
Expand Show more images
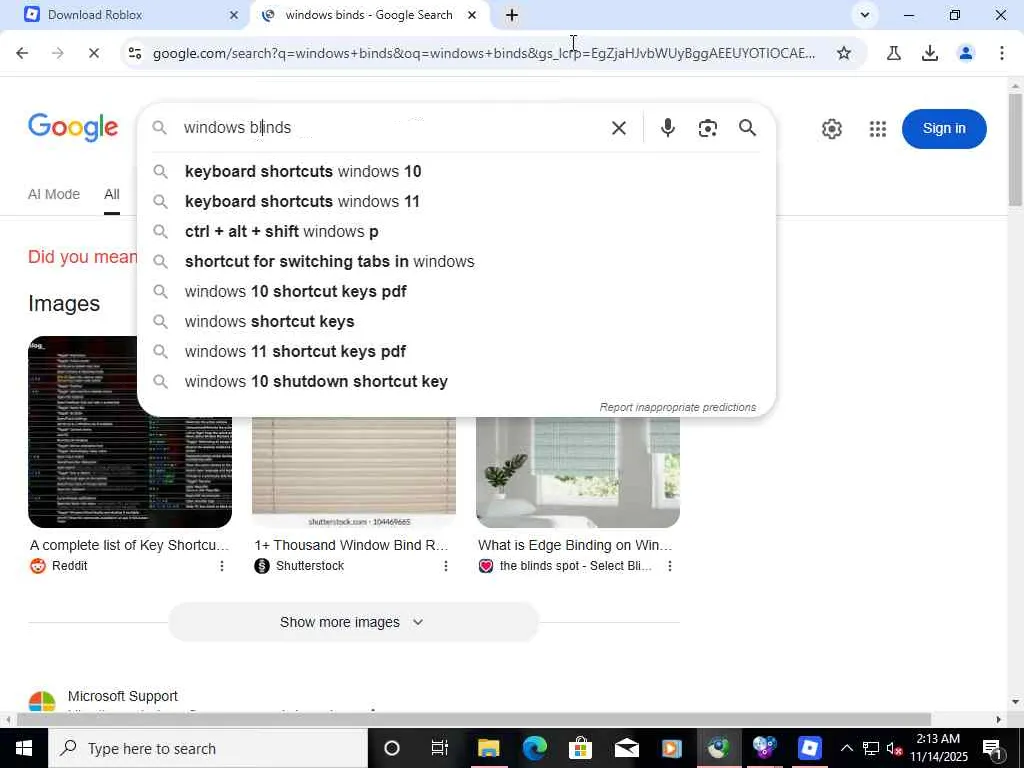pyautogui.click(x=353, y=622)
